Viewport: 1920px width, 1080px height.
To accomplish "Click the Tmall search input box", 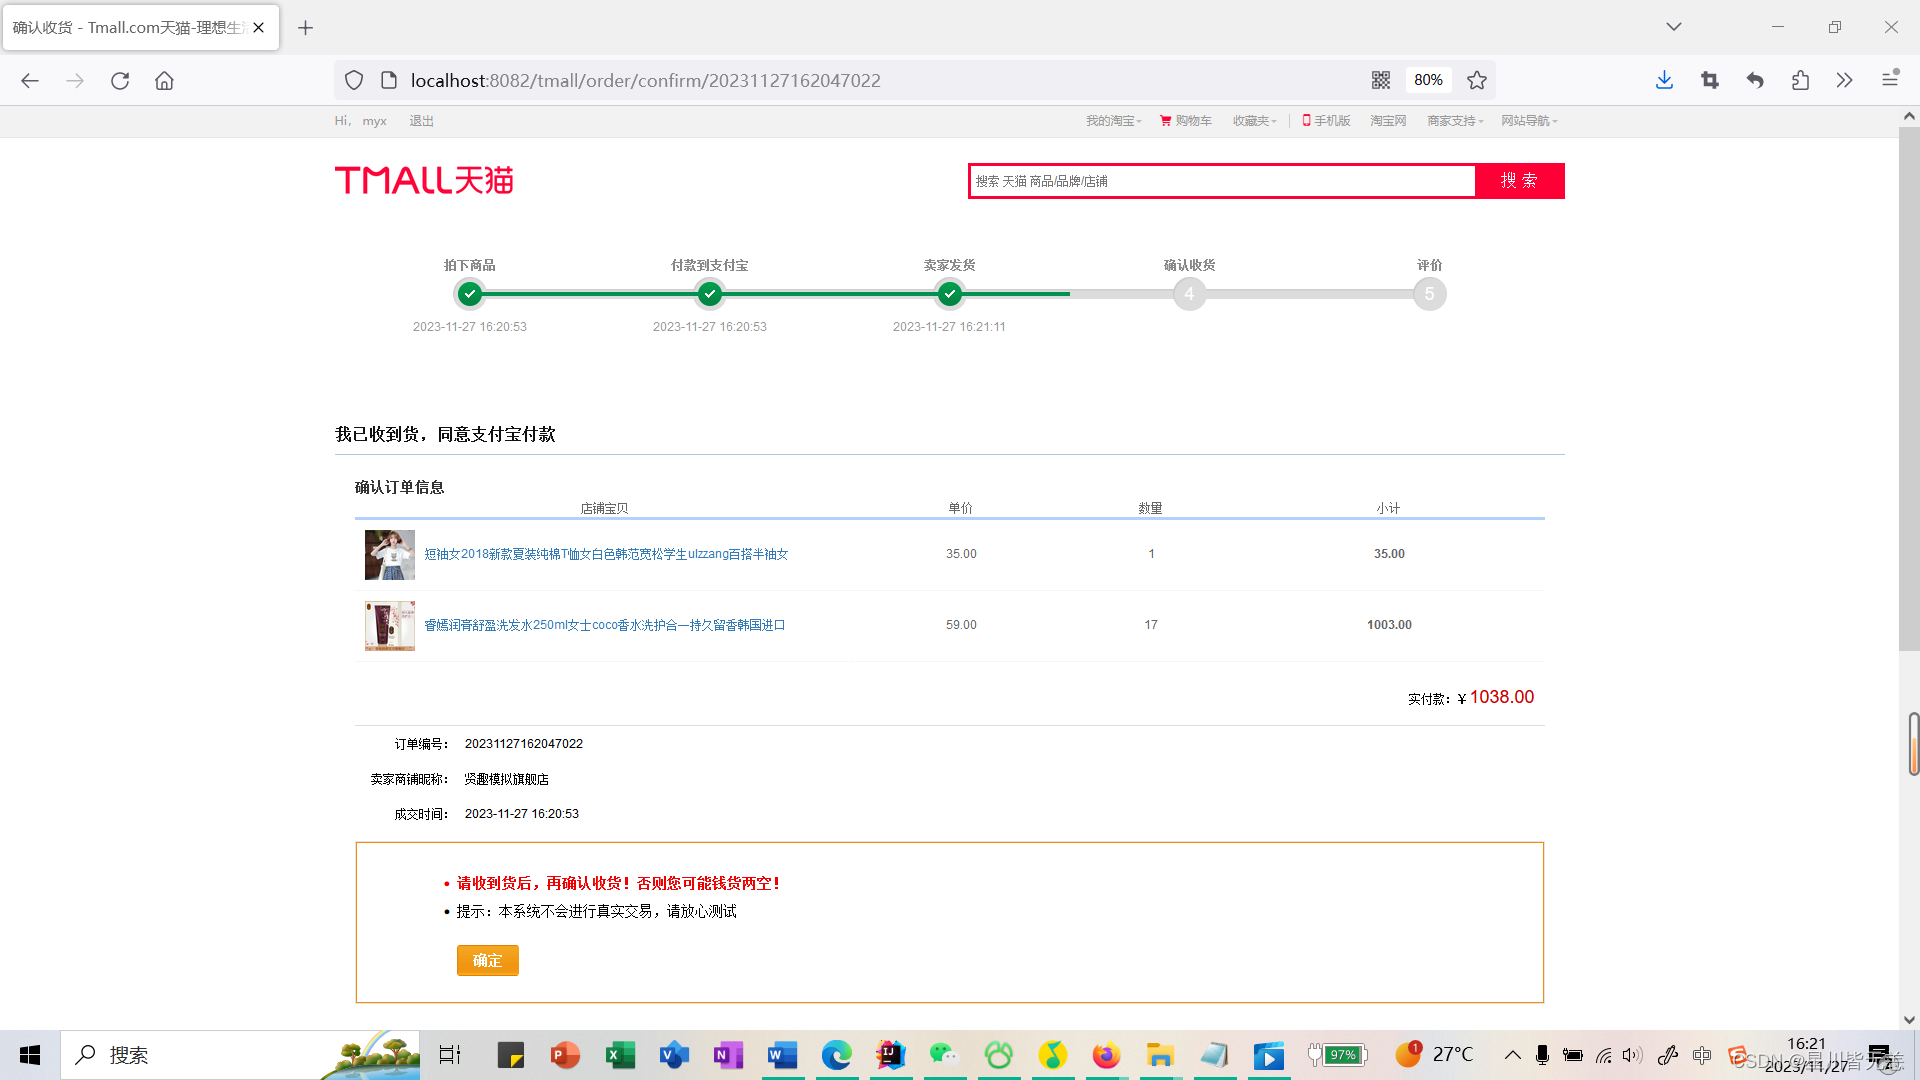I will [x=1222, y=181].
